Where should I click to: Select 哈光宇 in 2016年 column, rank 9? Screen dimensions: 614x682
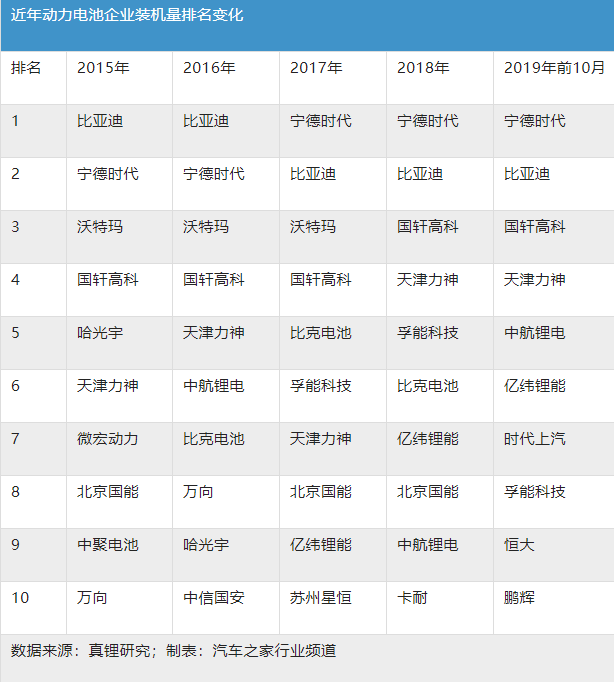(x=206, y=545)
